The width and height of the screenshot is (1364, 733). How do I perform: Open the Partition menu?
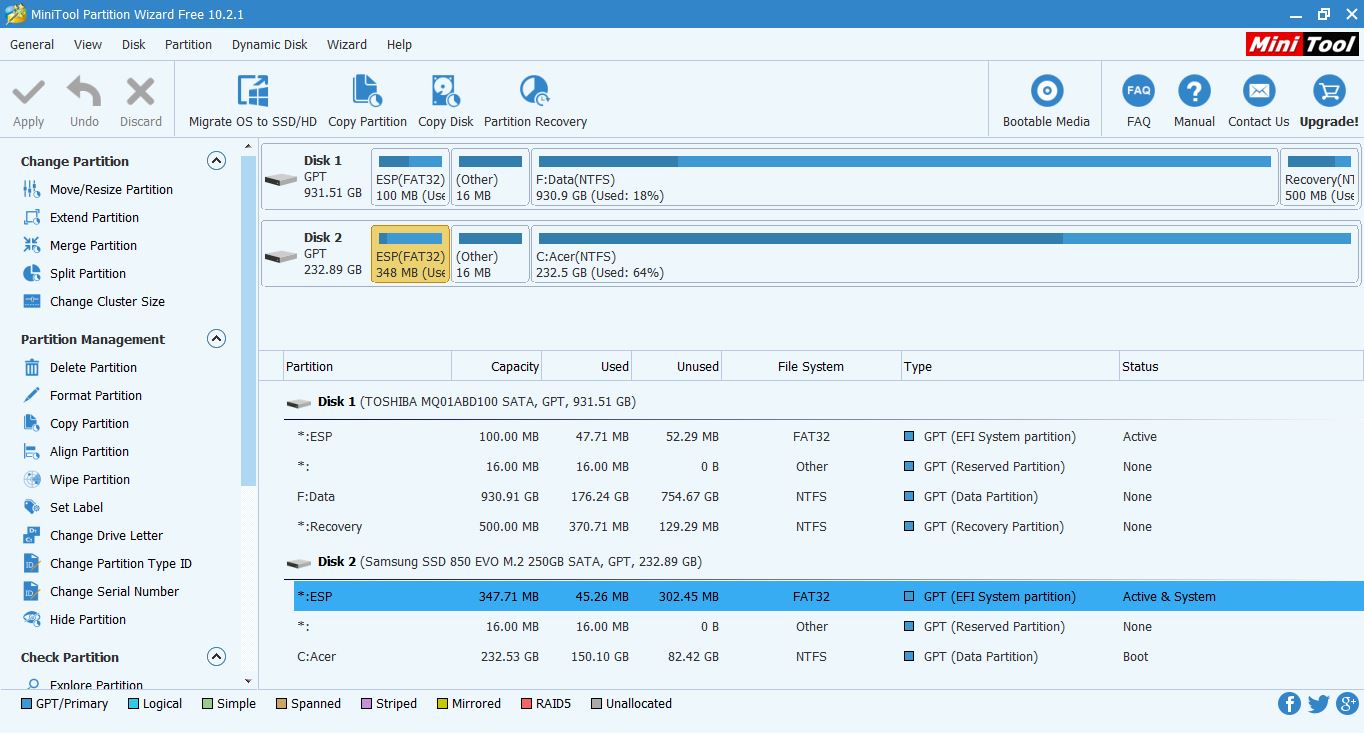click(x=188, y=44)
